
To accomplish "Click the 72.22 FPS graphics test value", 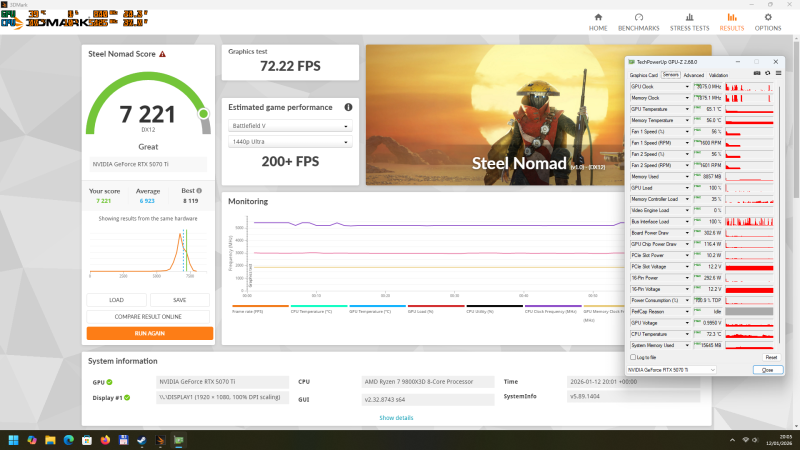I will (290, 66).
